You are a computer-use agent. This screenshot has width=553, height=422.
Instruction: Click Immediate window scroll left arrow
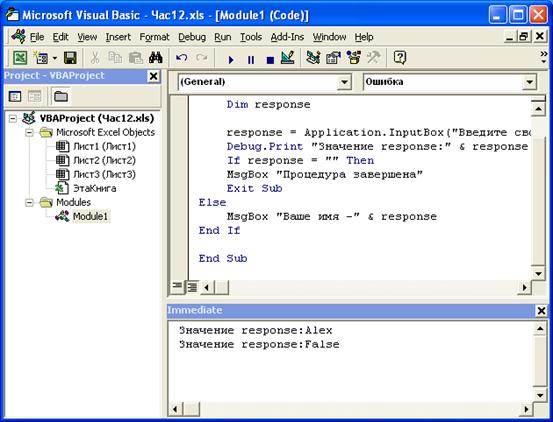(175, 409)
